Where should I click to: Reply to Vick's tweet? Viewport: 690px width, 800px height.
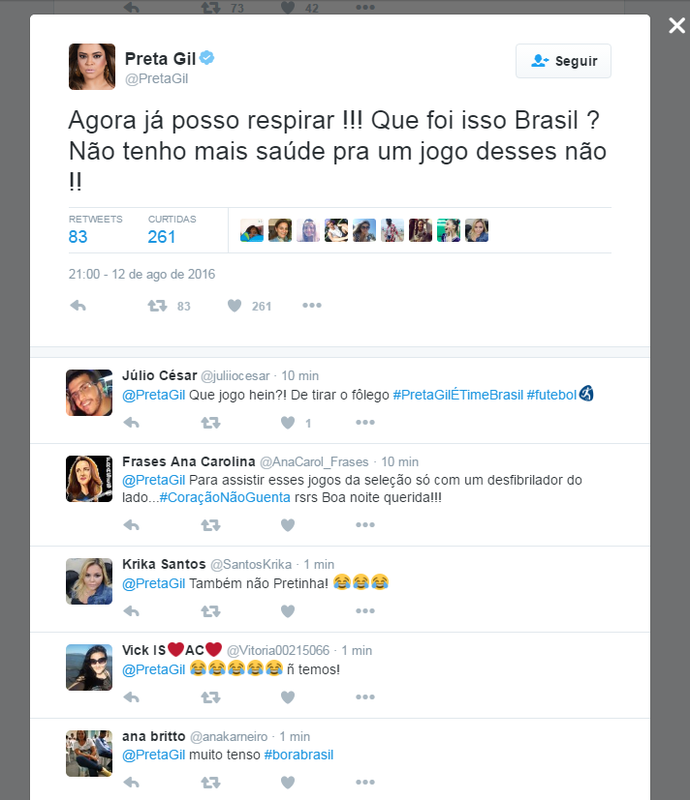click(x=131, y=697)
